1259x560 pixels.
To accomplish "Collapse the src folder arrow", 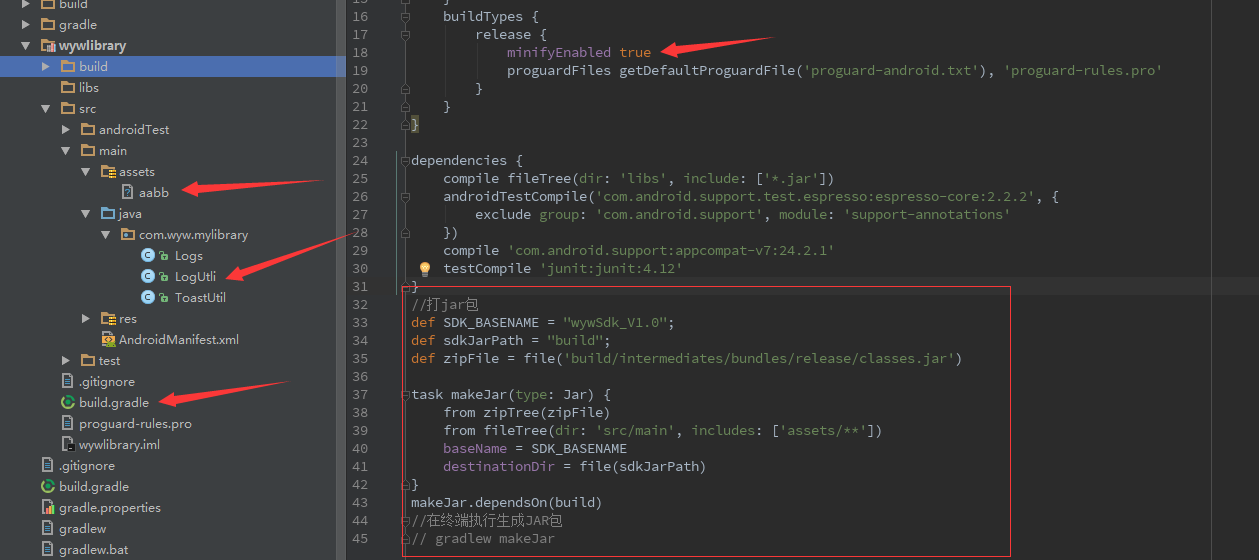I will coord(46,108).
